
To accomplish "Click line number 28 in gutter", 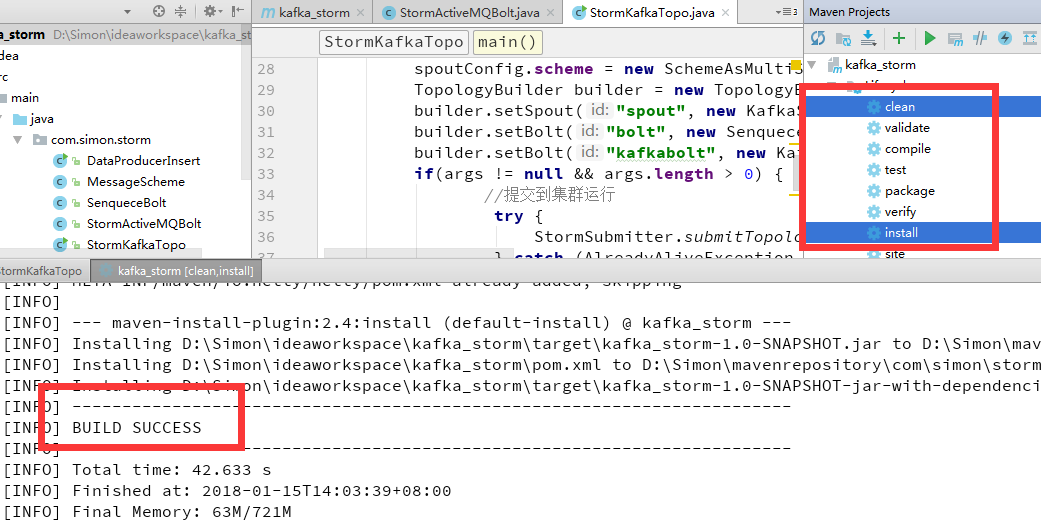I will (x=266, y=69).
